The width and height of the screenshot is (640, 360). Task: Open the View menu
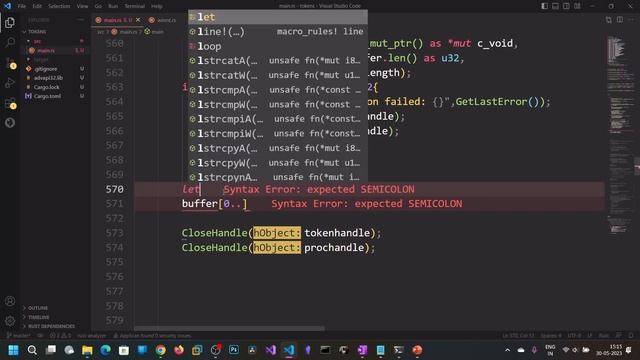pos(82,6)
